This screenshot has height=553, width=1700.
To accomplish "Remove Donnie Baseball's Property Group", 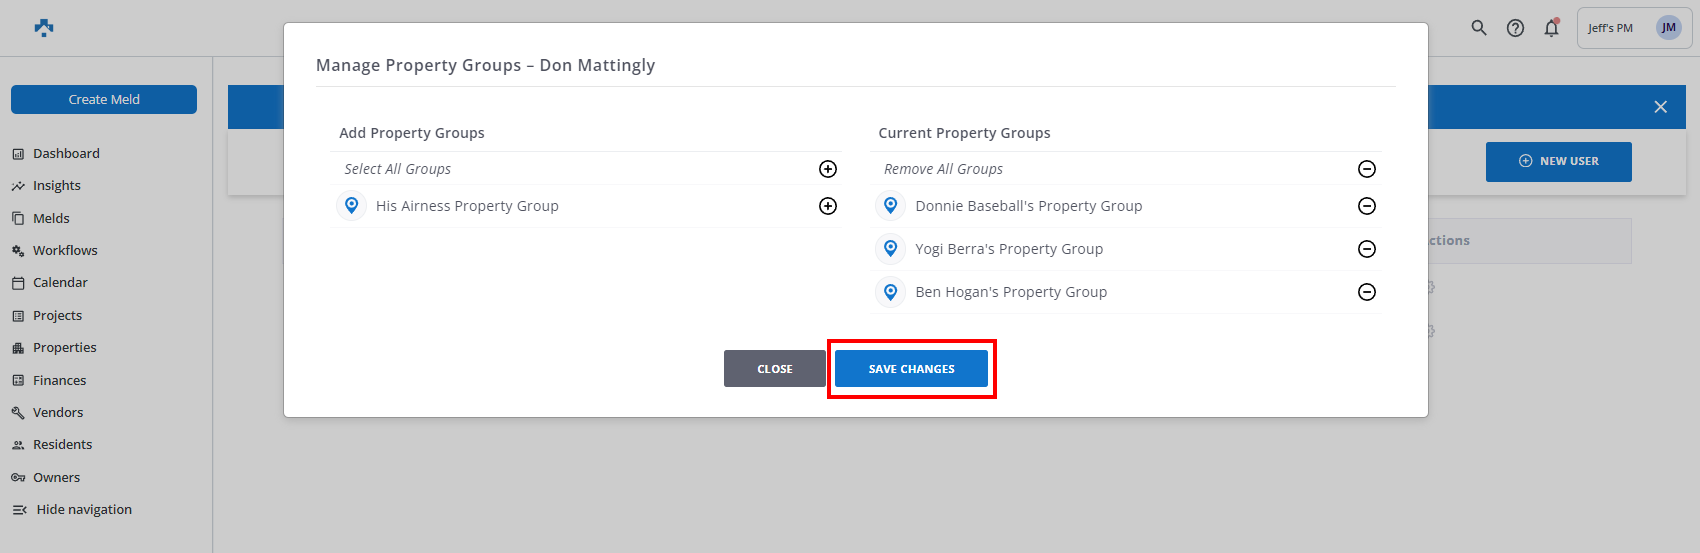I will click(x=1367, y=206).
